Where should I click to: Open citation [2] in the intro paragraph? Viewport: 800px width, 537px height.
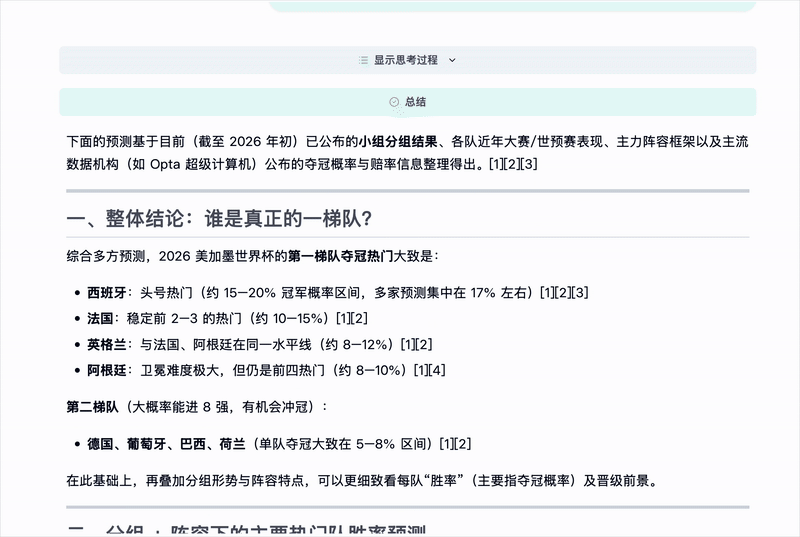click(x=513, y=164)
